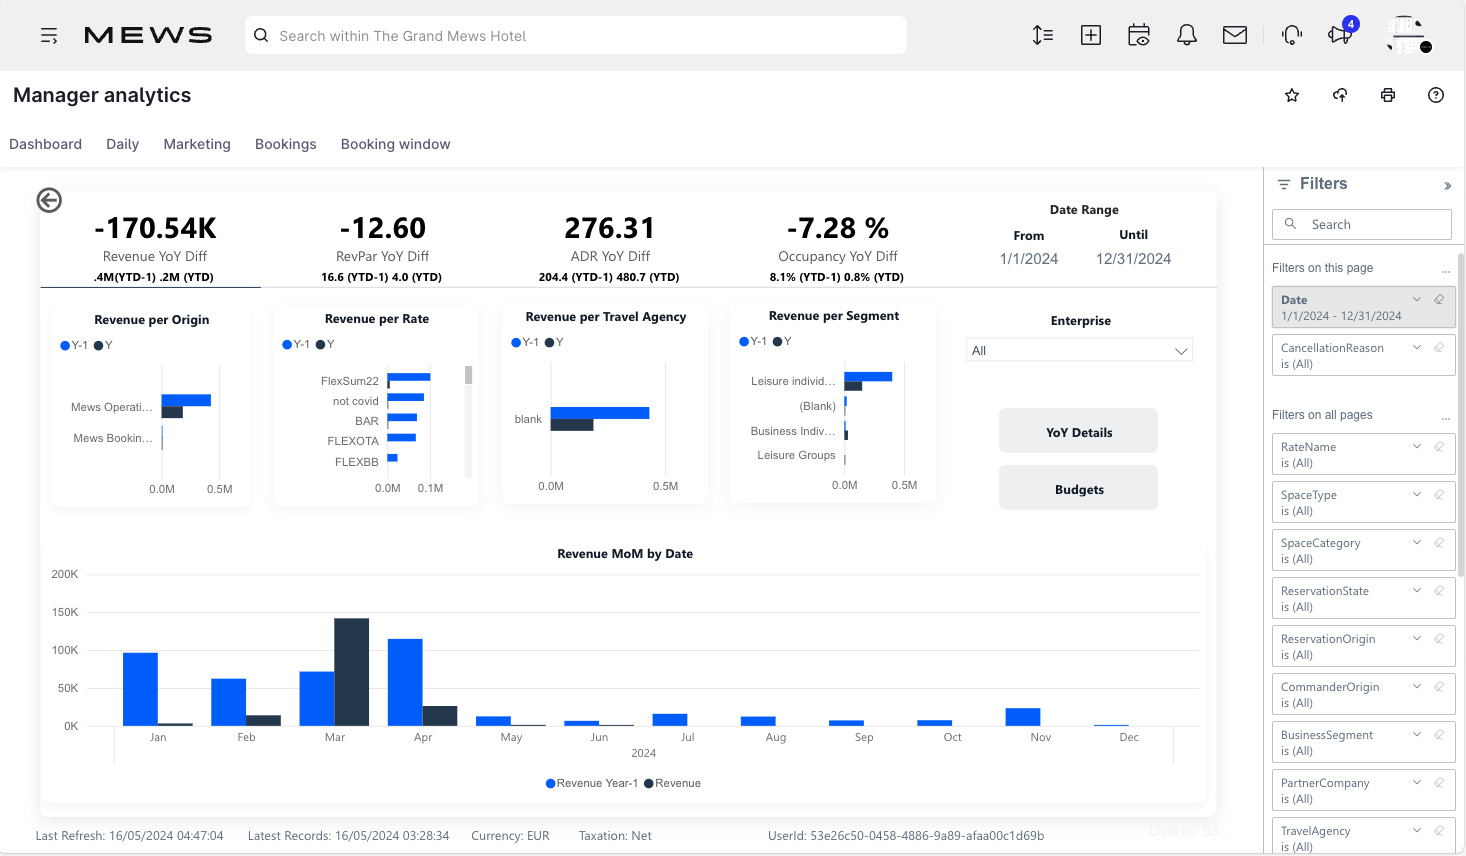Screen dimensions: 1466x856
Task: Toggle Y legend in Revenue per Travel Agency
Action: coord(554,342)
